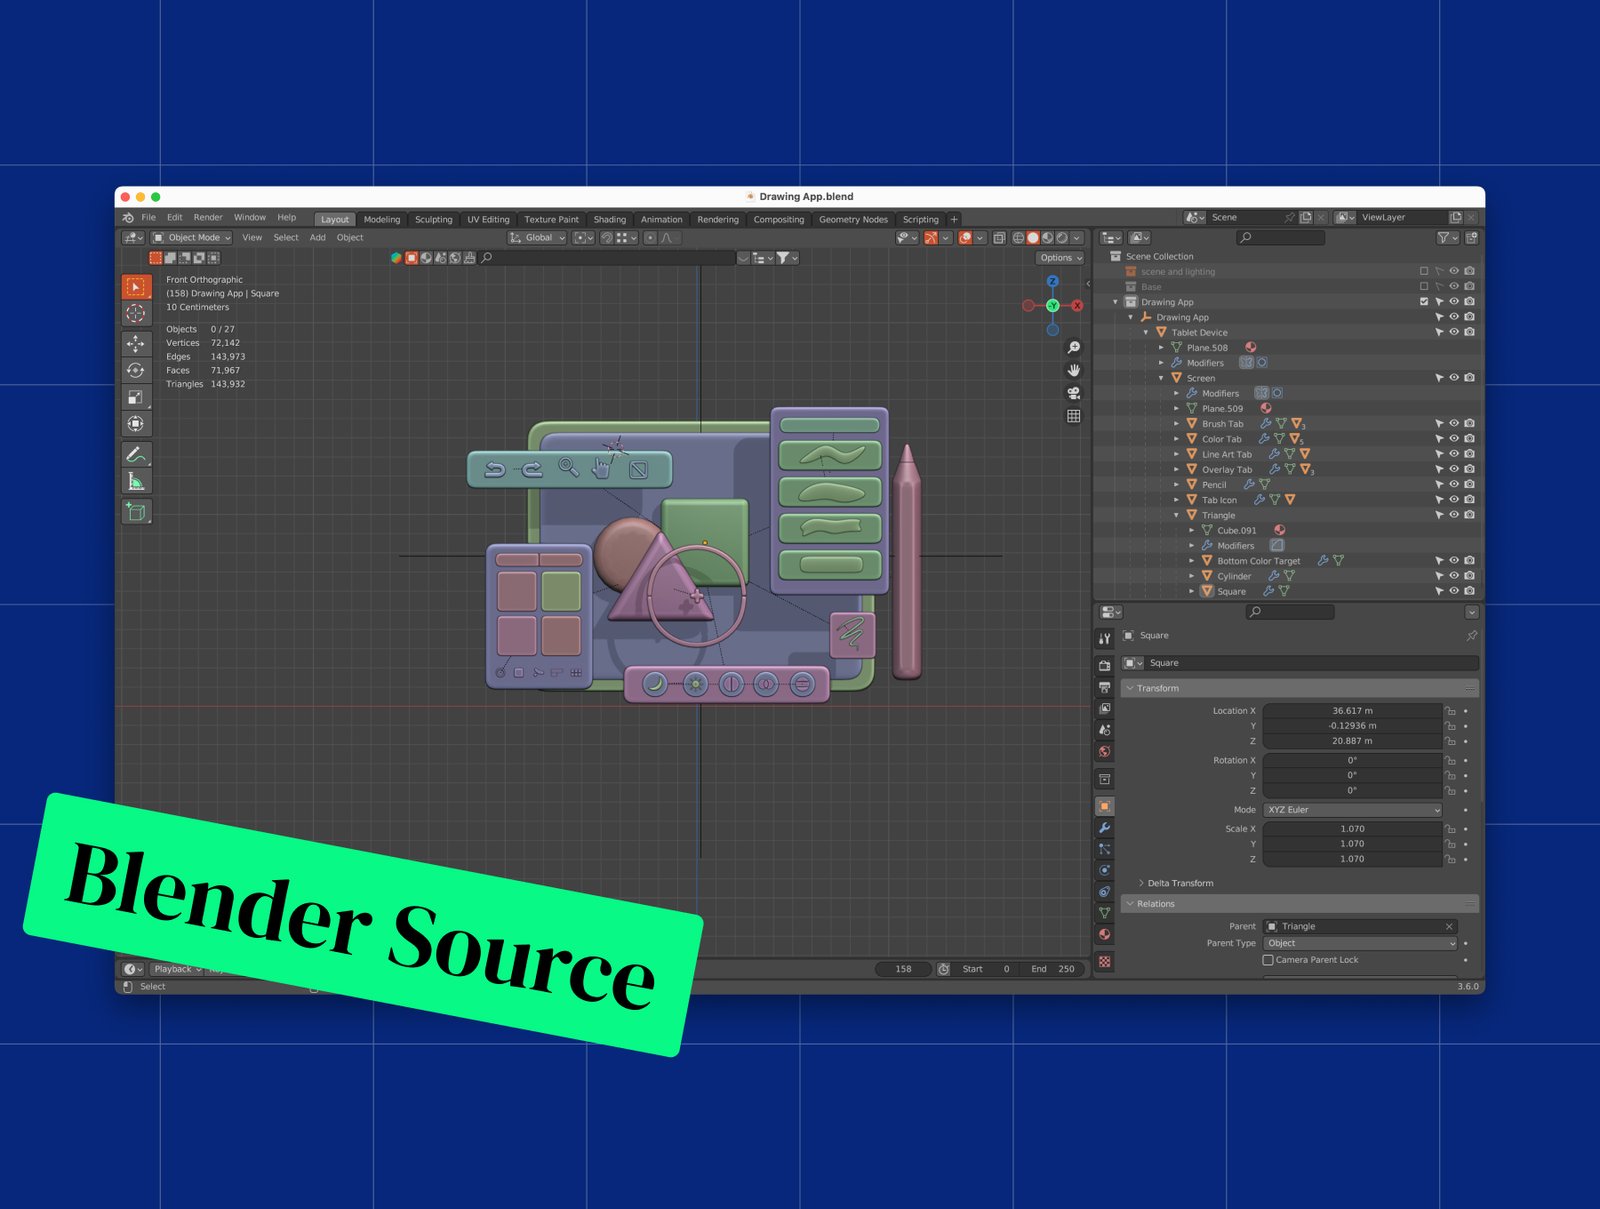Select the Move tool in the toolbar
Screen dimensions: 1600x1209
(x=136, y=343)
